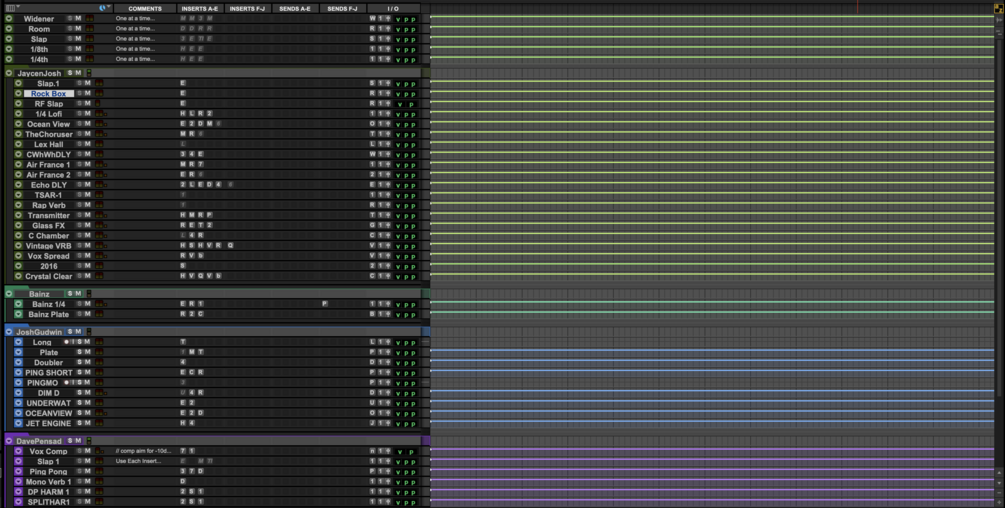Click the level meter on Widener track
1005x508 pixels.
(90, 19)
